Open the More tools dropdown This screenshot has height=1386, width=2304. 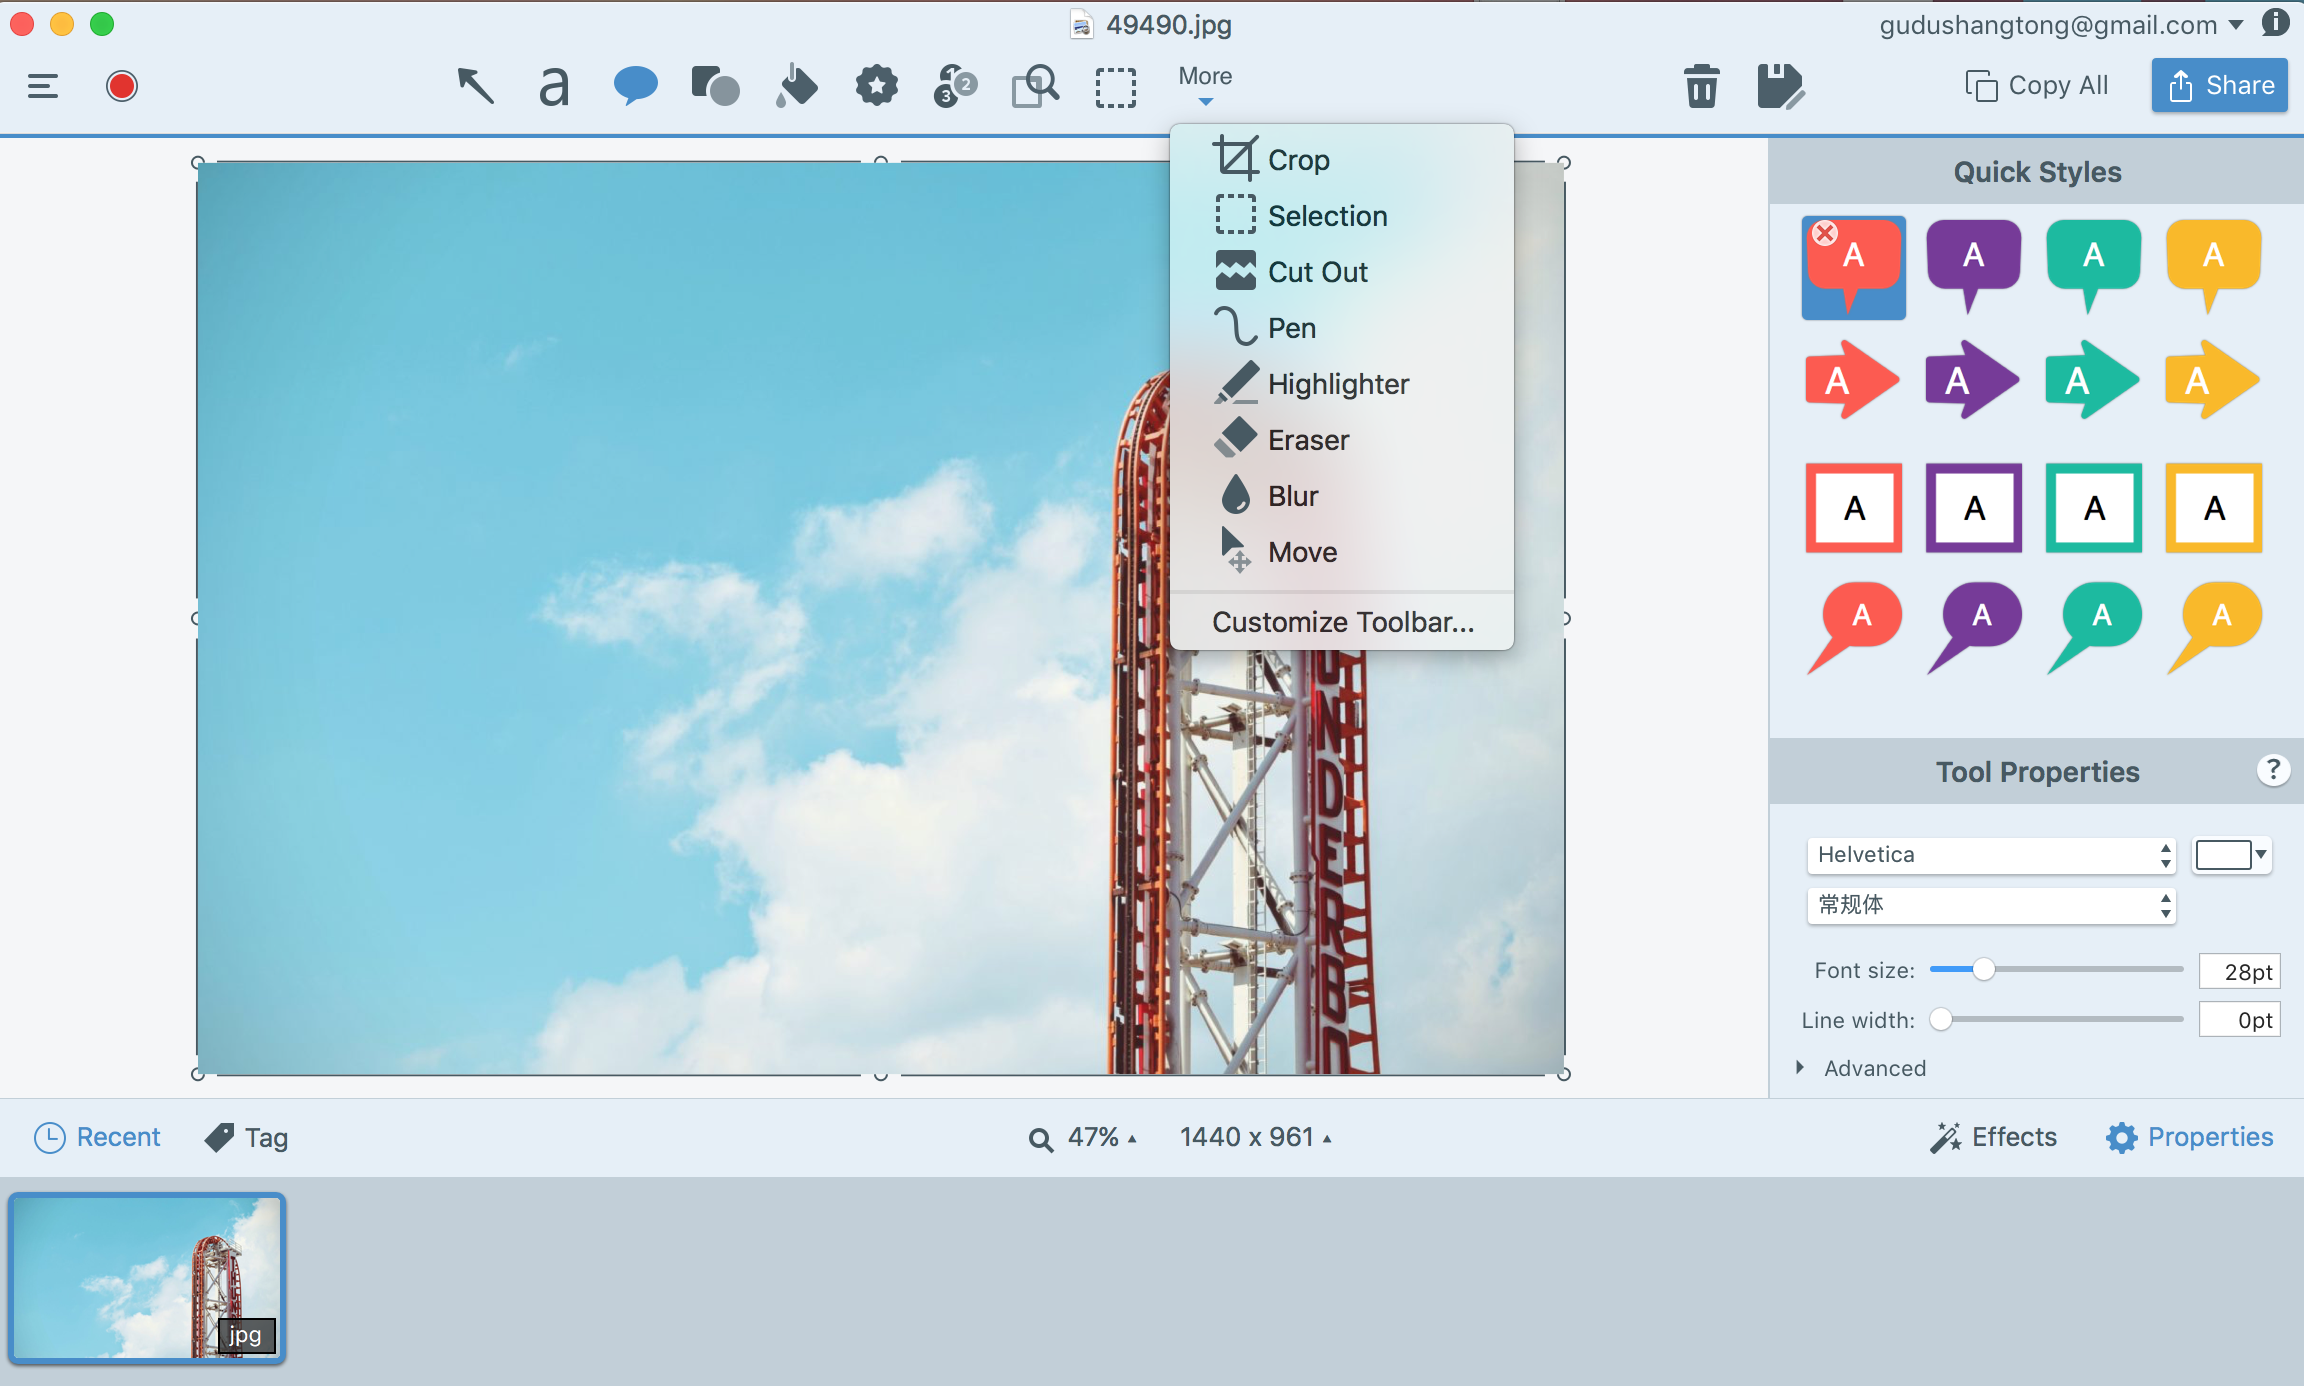tap(1205, 86)
